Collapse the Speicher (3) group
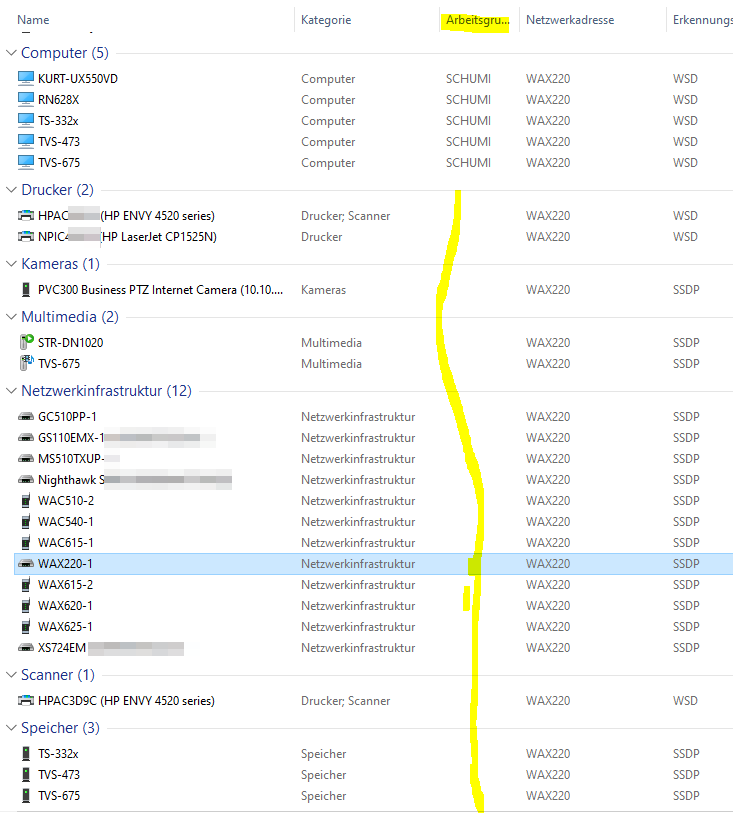 11,727
